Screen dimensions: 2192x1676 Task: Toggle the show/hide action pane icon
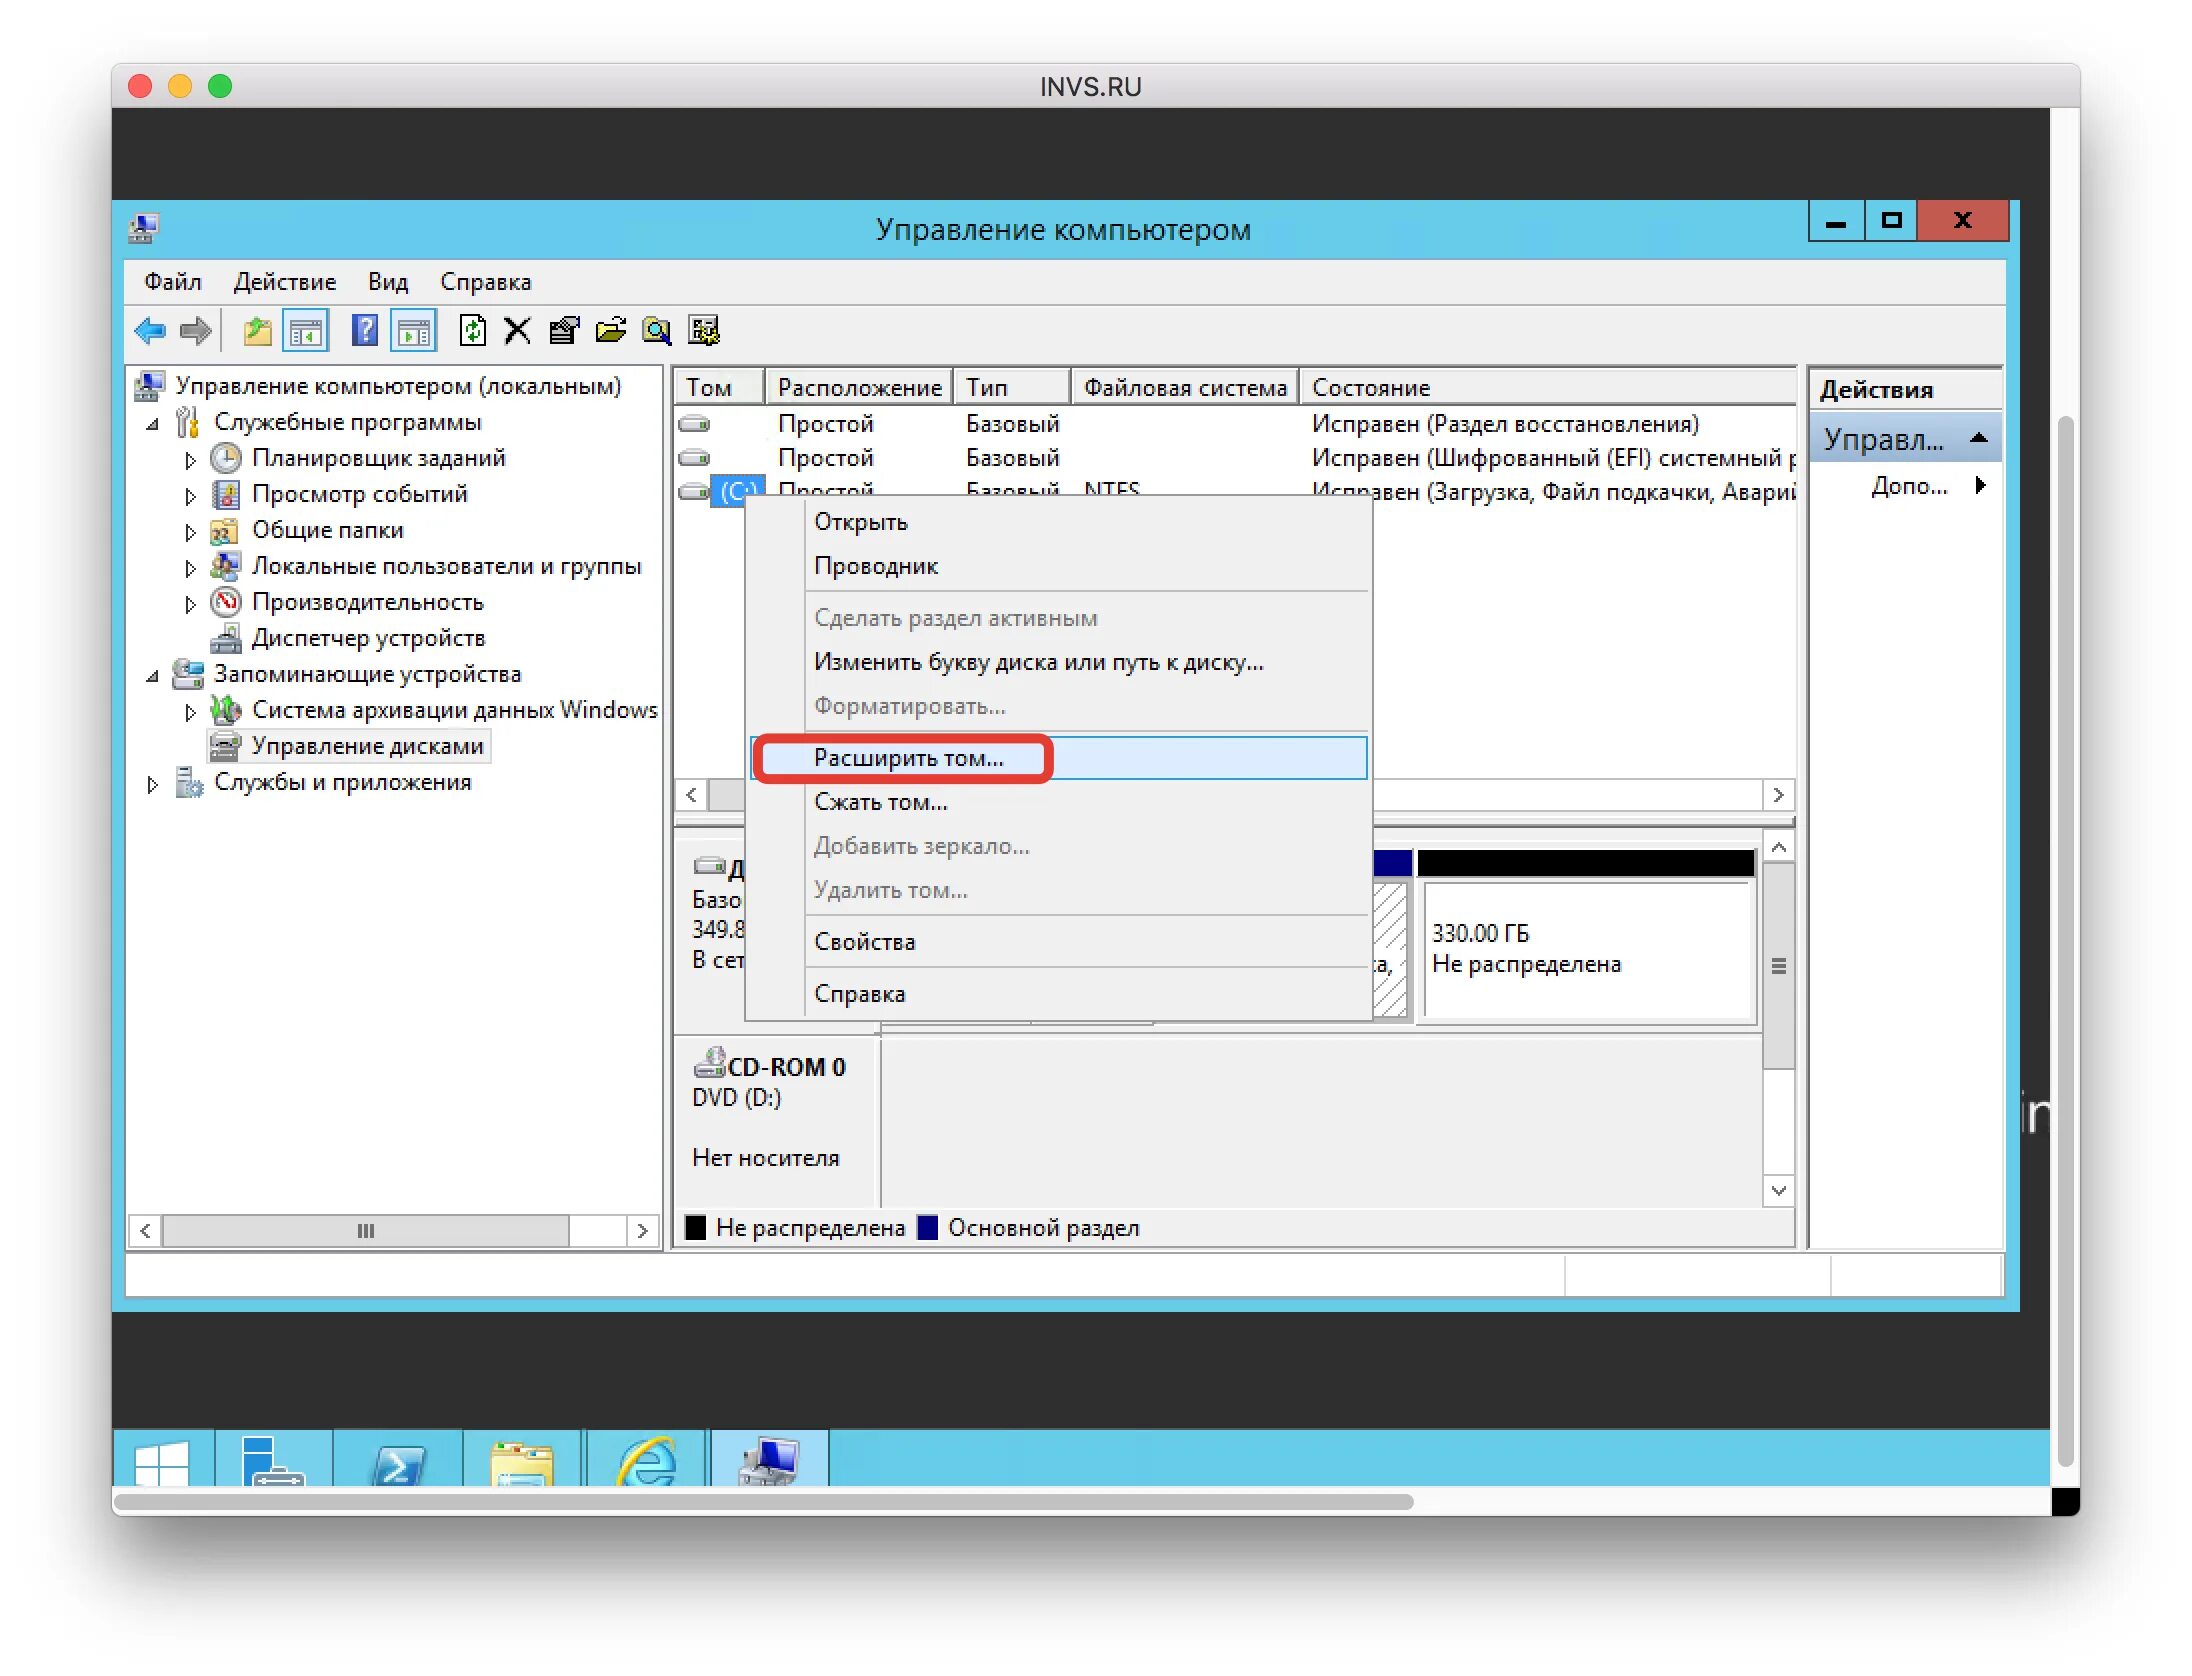pyautogui.click(x=414, y=331)
